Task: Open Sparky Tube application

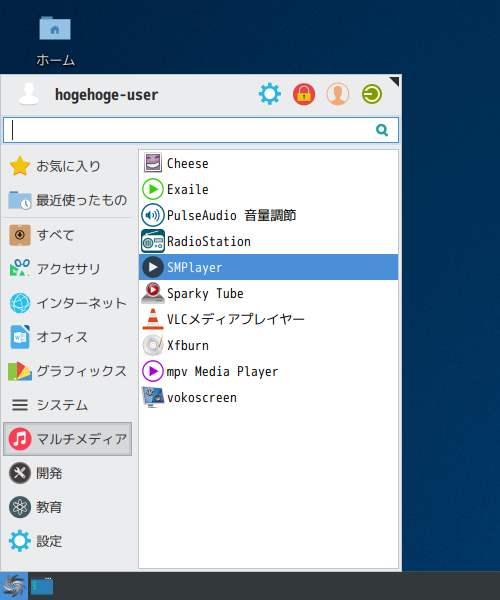Action: pos(268,293)
